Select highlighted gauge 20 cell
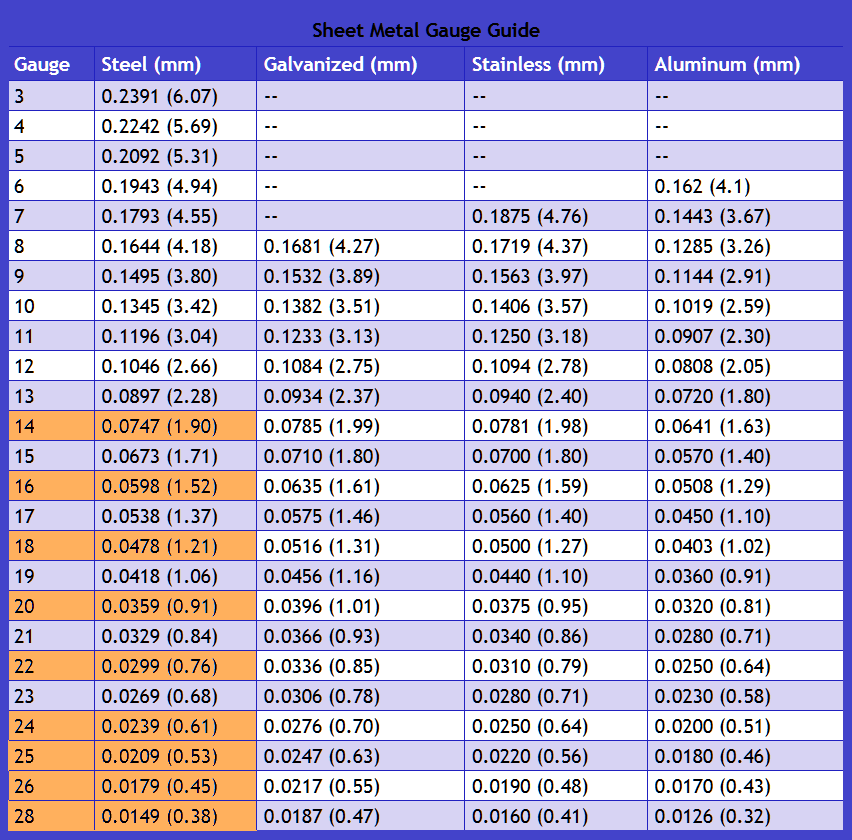 point(52,606)
